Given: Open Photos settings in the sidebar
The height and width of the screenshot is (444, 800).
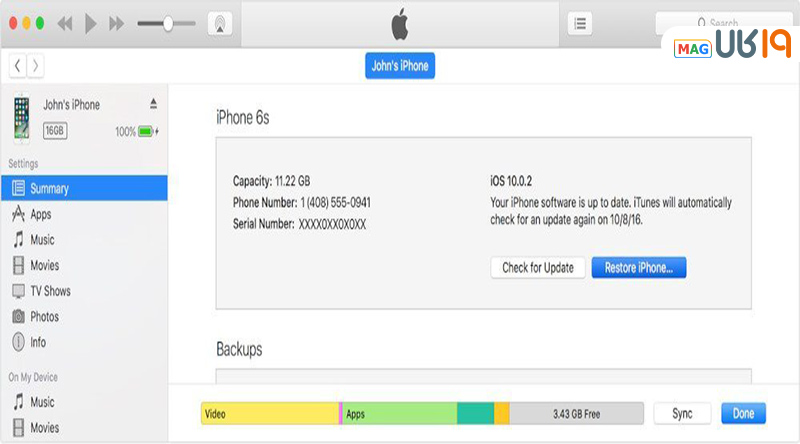Looking at the screenshot, I should click(44, 317).
